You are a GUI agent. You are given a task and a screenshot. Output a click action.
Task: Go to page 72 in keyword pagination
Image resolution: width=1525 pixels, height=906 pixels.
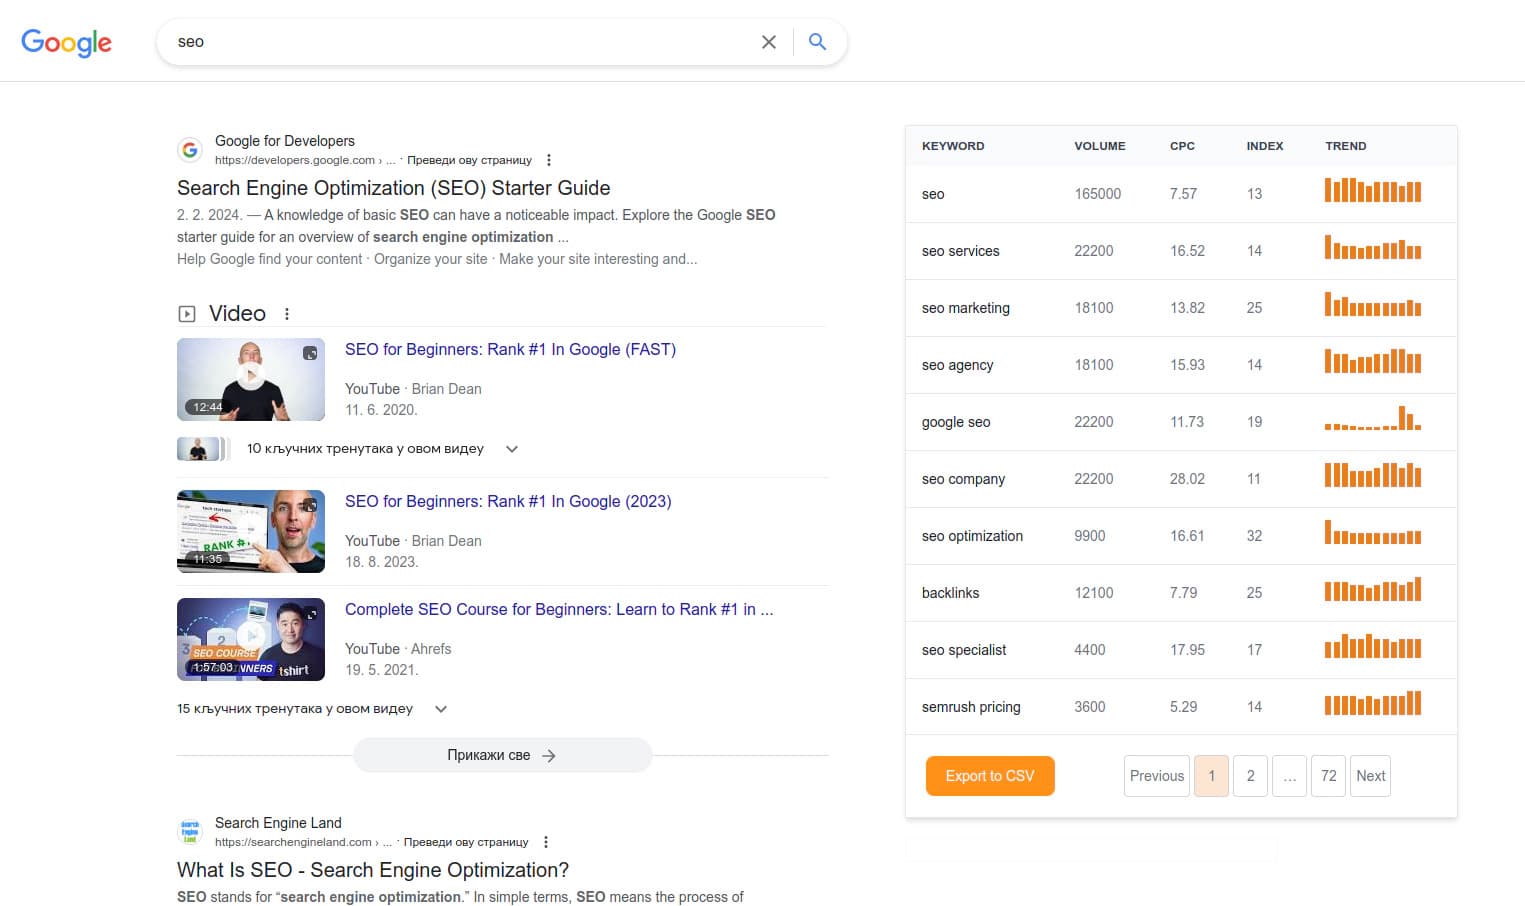pyautogui.click(x=1328, y=776)
